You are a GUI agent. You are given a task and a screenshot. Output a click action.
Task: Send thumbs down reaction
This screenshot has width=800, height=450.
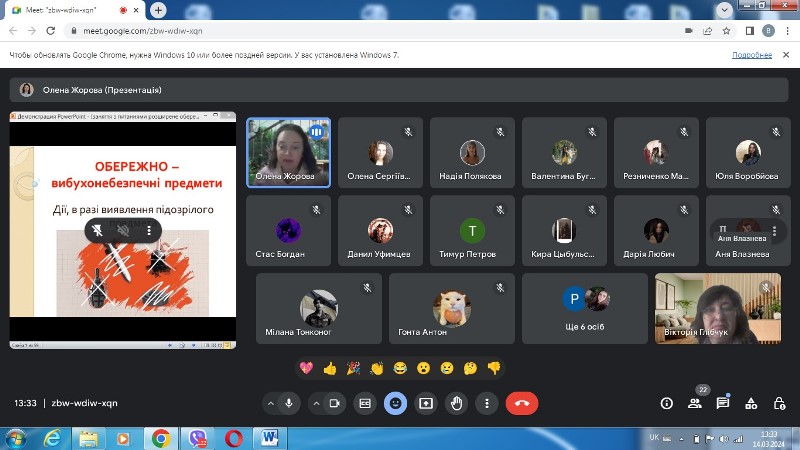point(494,368)
